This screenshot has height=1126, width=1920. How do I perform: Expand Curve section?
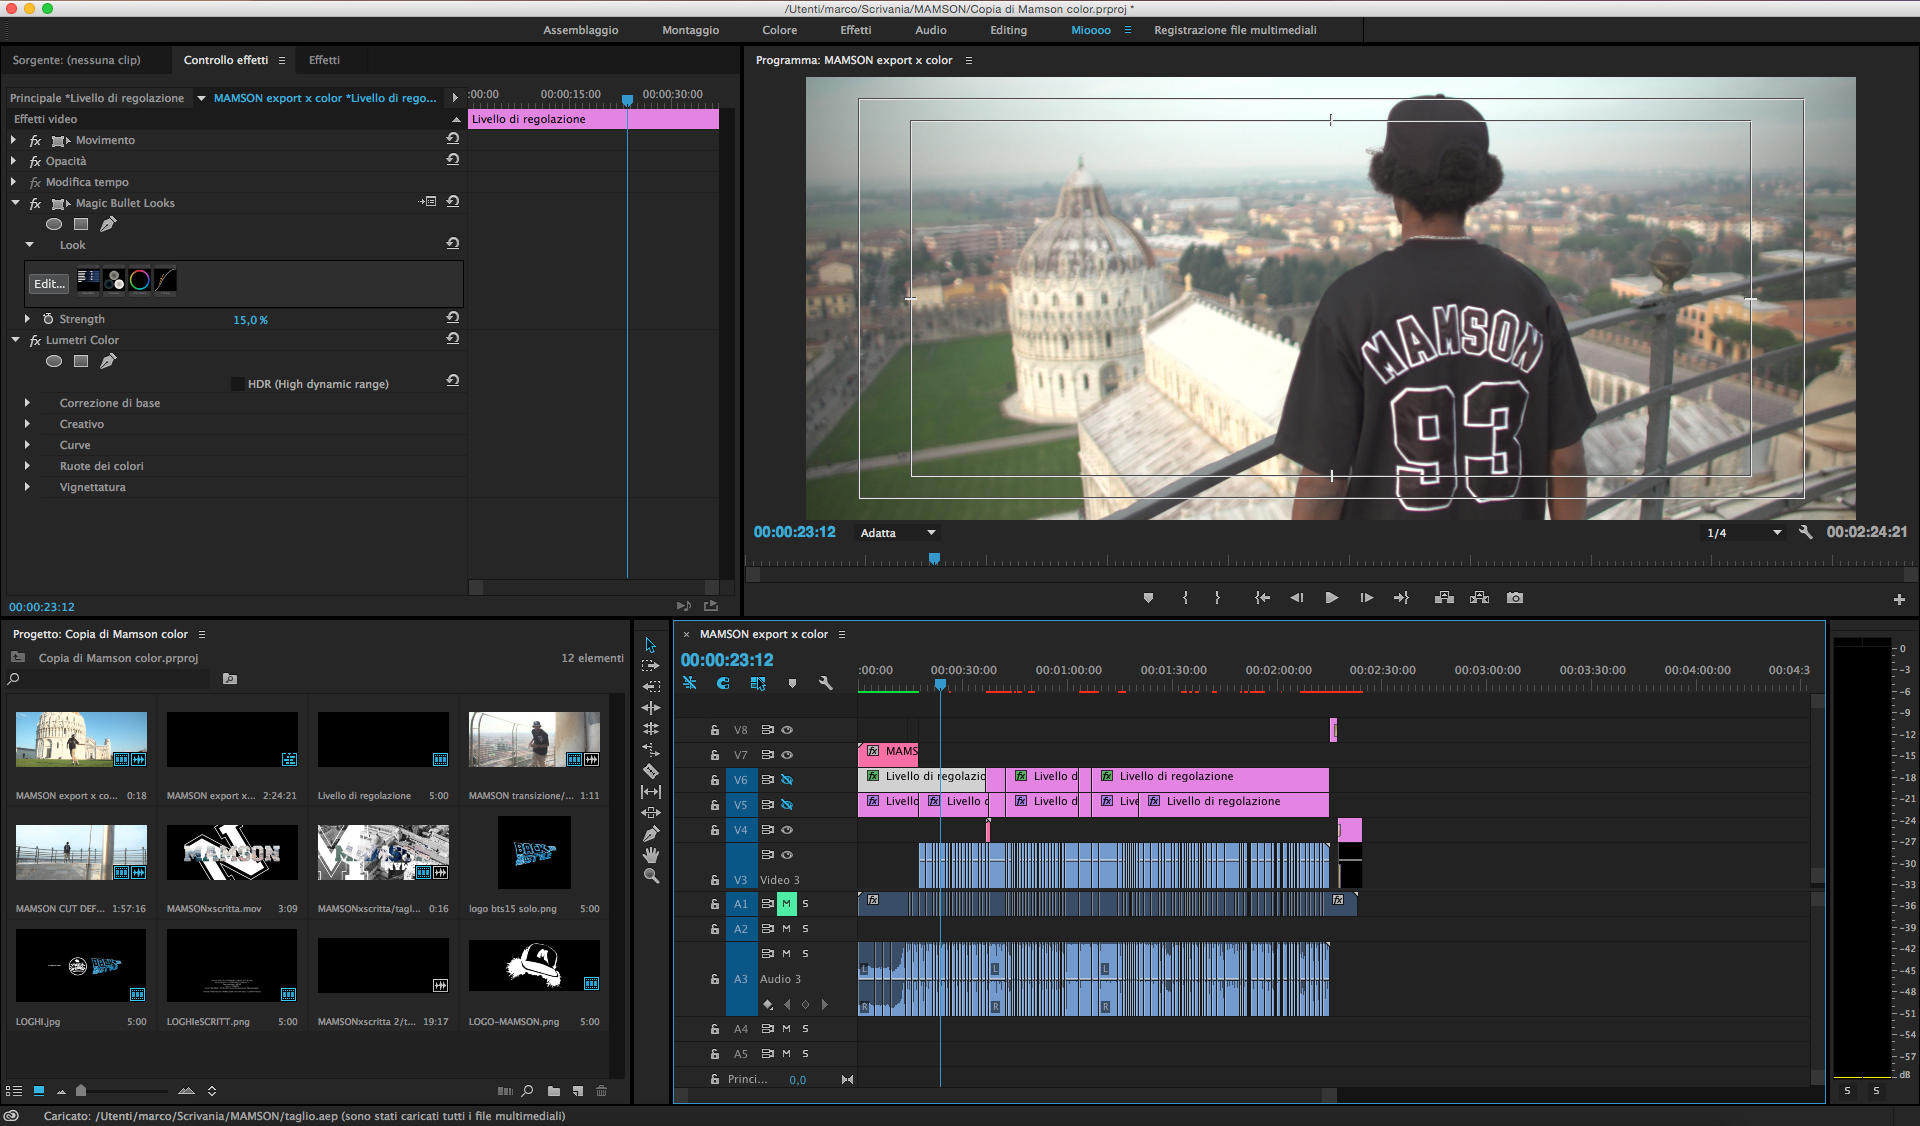pyautogui.click(x=27, y=445)
